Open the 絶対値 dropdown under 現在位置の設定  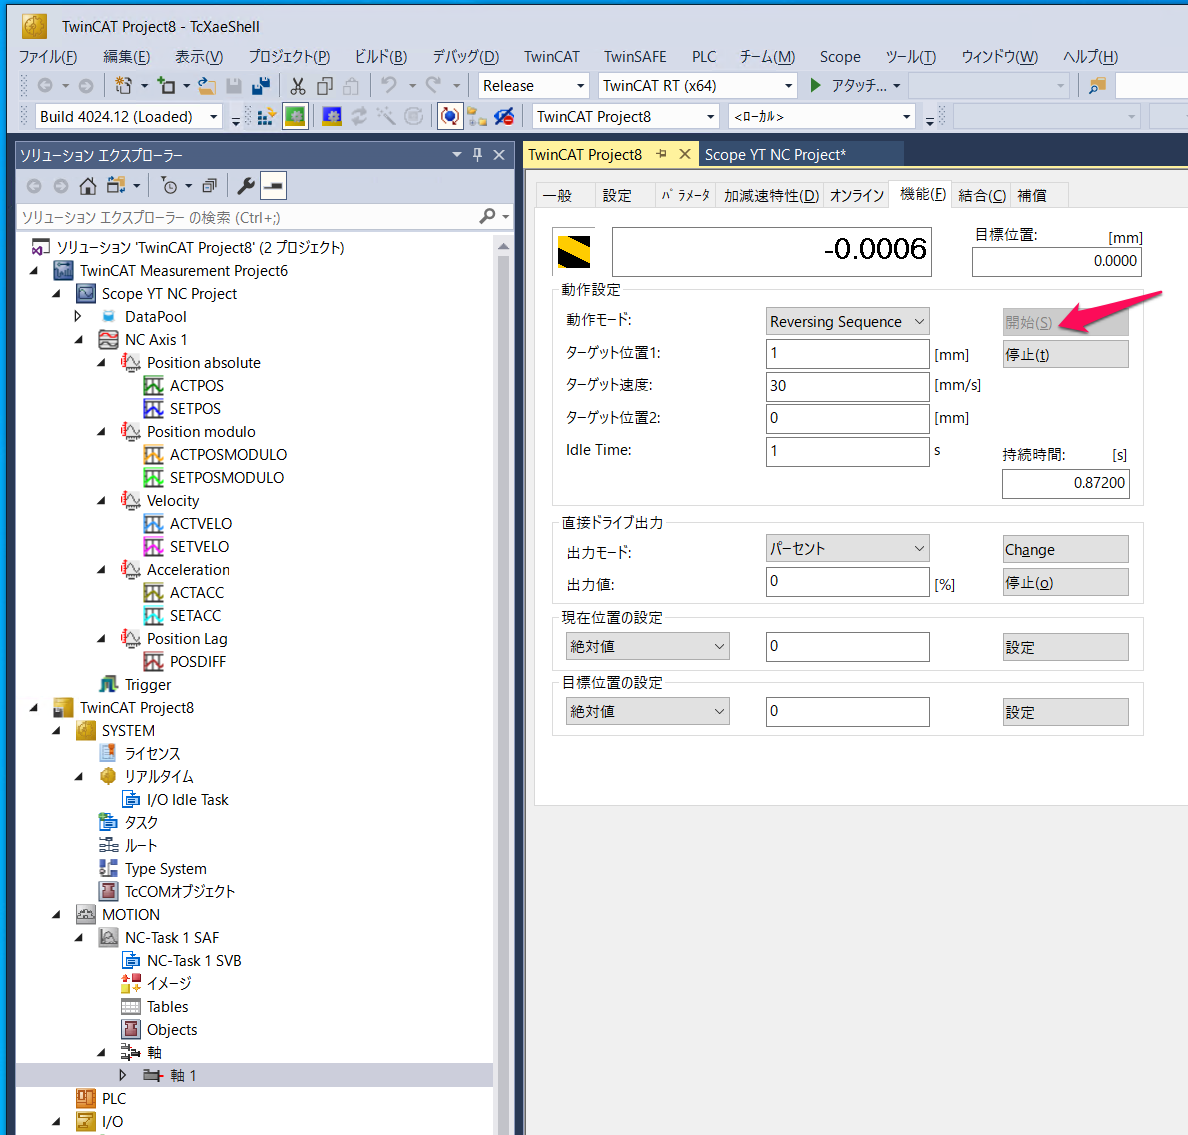pyautogui.click(x=647, y=646)
